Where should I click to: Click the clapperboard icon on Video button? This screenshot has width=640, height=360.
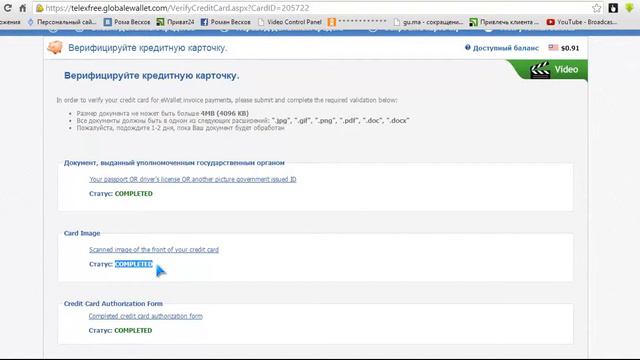540,70
